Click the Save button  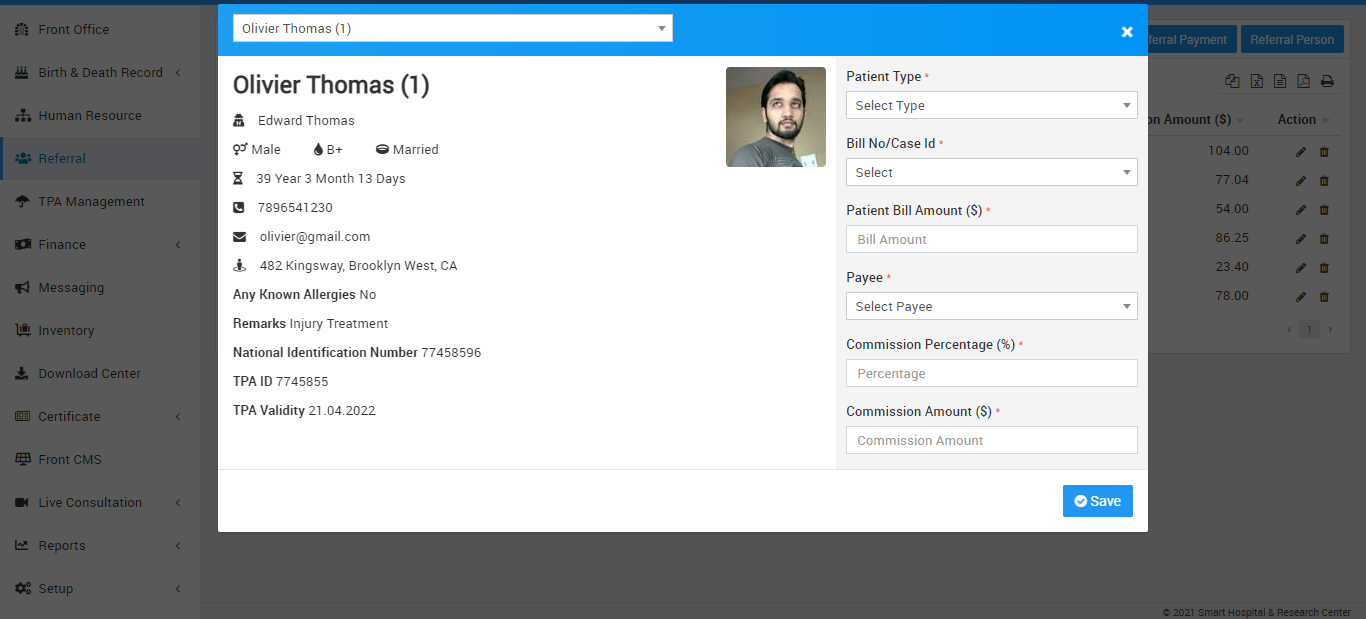pos(1097,501)
